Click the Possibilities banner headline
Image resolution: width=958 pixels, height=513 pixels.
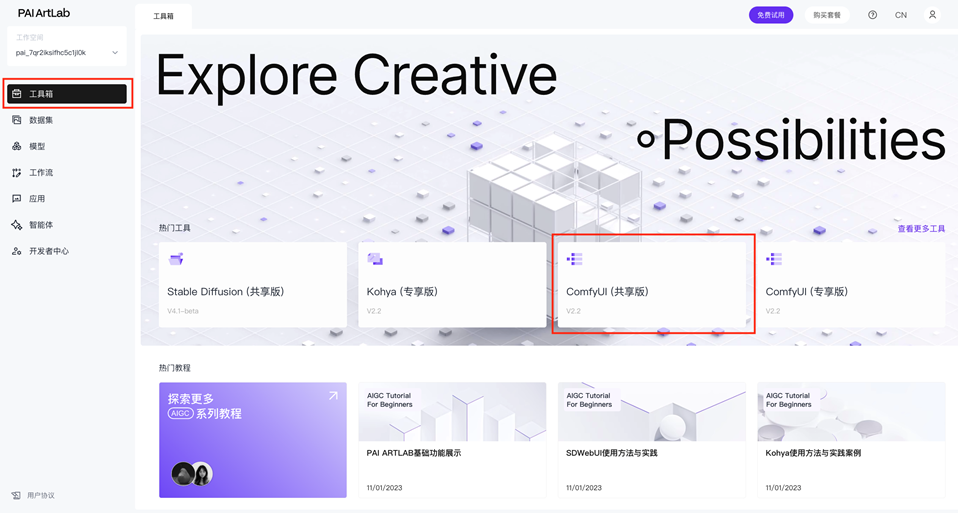792,140
